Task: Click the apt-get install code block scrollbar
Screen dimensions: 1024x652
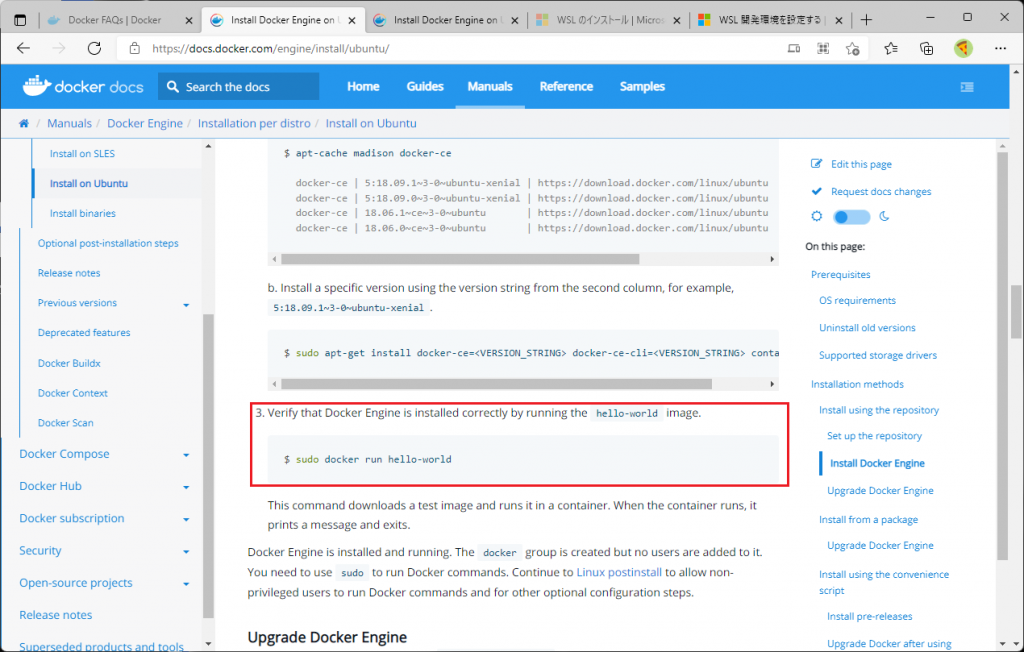Action: pos(496,384)
